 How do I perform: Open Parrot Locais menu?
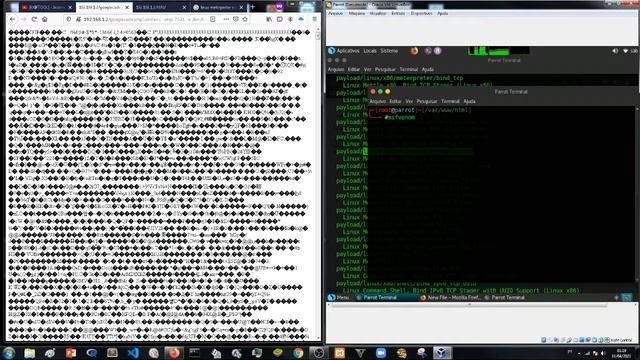pos(370,51)
